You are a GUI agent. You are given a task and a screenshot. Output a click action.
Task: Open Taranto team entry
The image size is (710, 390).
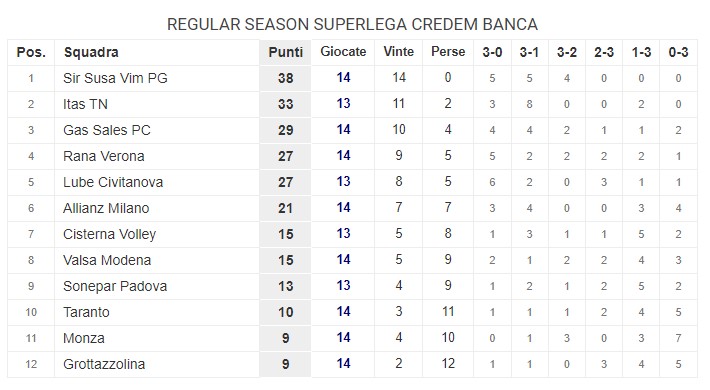(86, 312)
